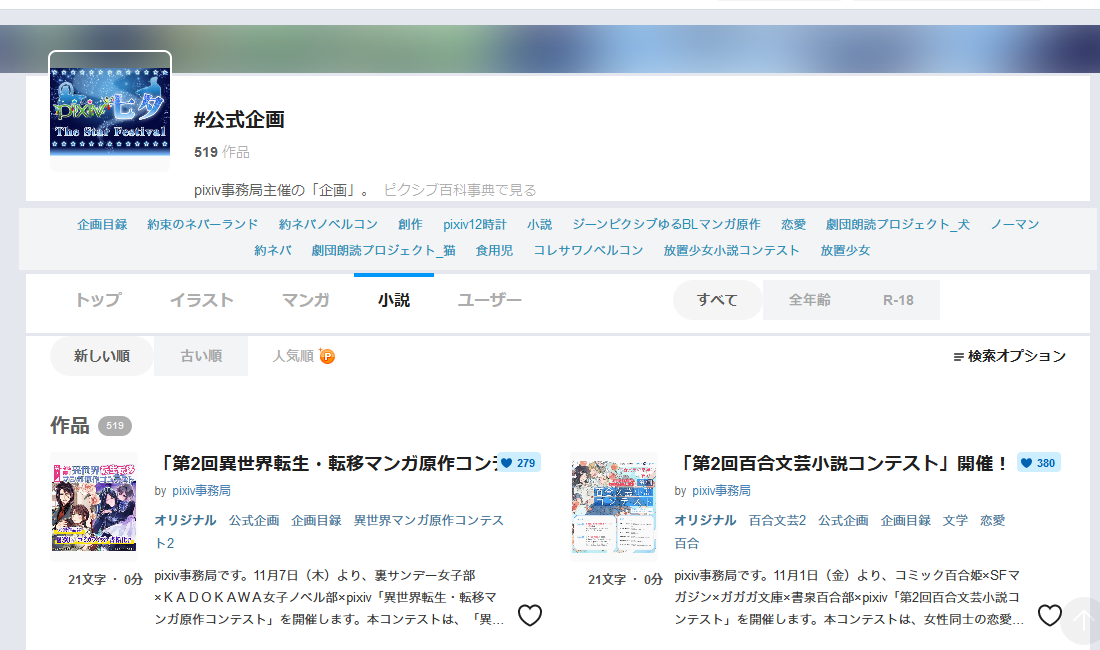1100x650 pixels.
Task: Click the 劇団朗読プロジェクト_猫 tag
Action: tap(384, 250)
